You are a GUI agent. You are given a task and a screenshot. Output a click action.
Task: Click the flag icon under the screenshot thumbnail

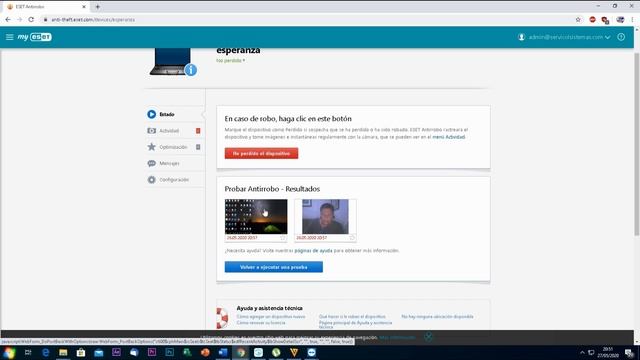(282, 238)
